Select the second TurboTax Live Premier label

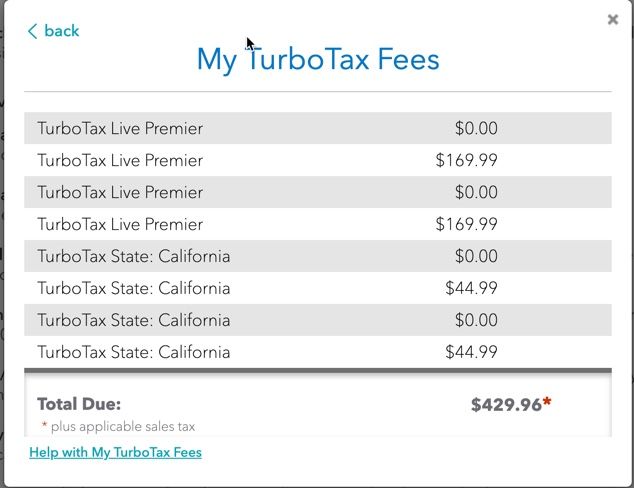[x=120, y=160]
